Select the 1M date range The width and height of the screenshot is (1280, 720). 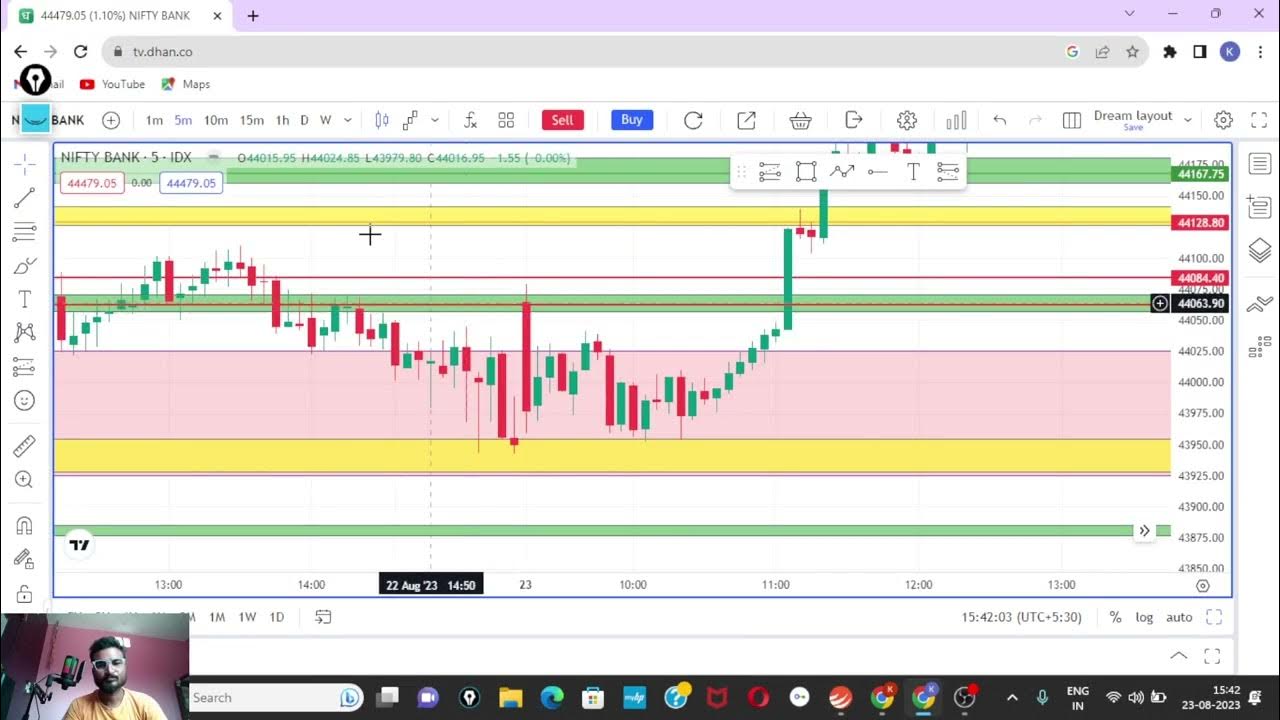pyautogui.click(x=217, y=617)
